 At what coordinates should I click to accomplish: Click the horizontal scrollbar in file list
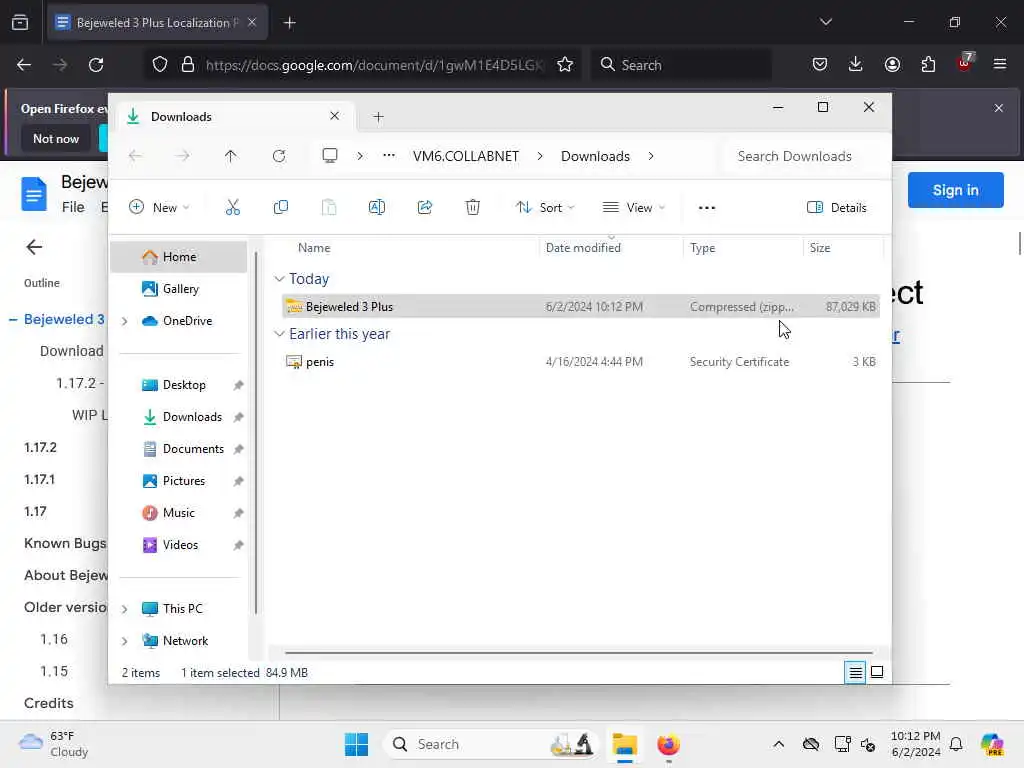(x=579, y=652)
